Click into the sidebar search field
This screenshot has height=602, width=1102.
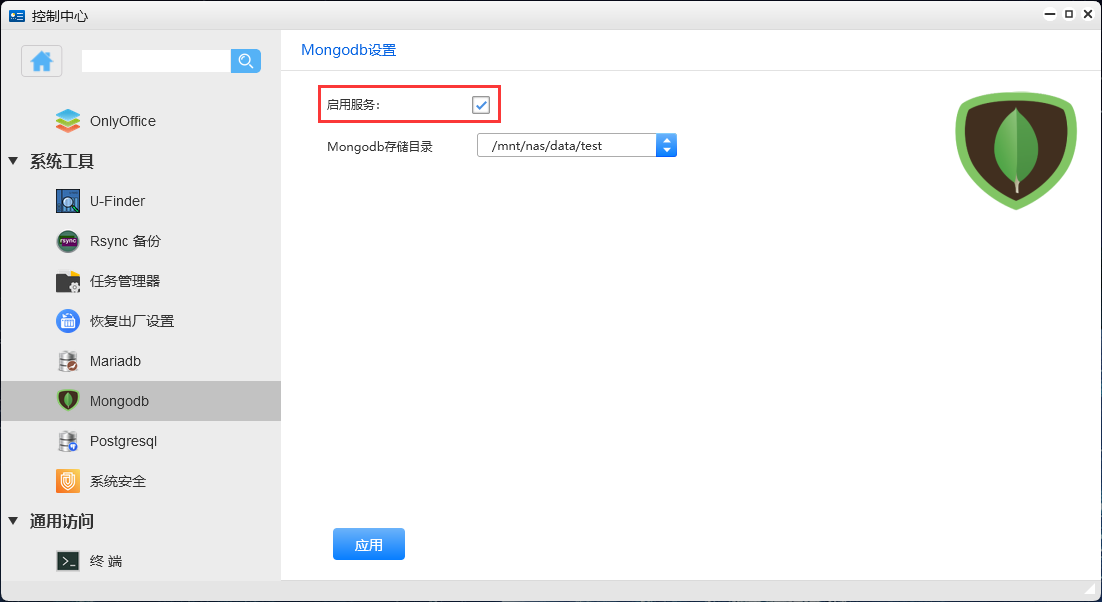(x=156, y=61)
